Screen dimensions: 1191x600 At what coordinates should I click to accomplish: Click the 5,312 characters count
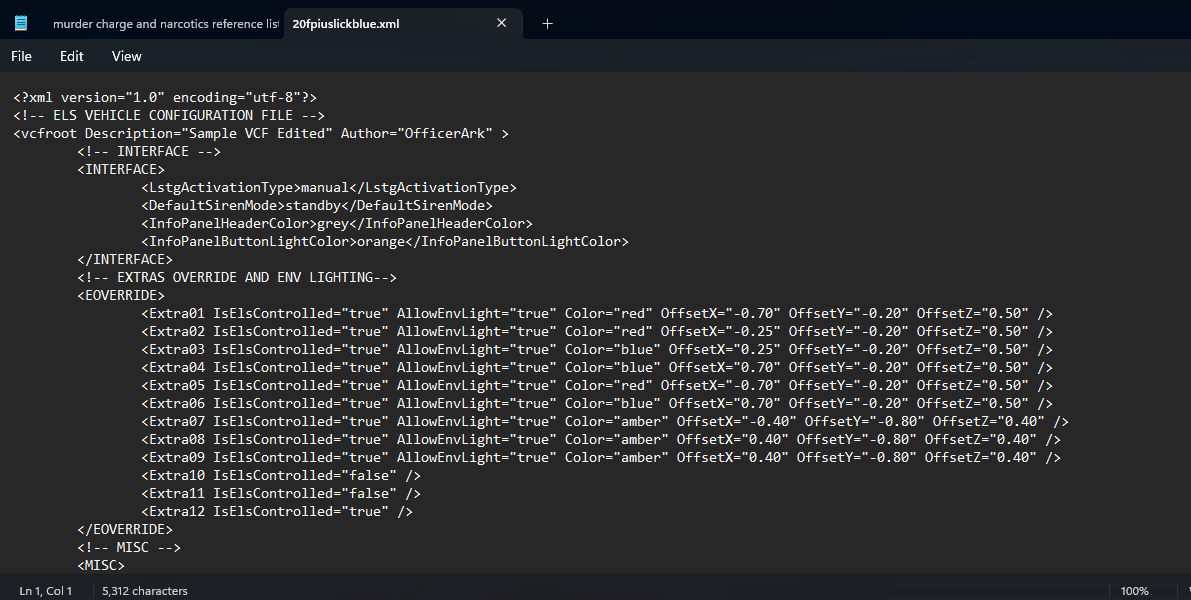(145, 591)
